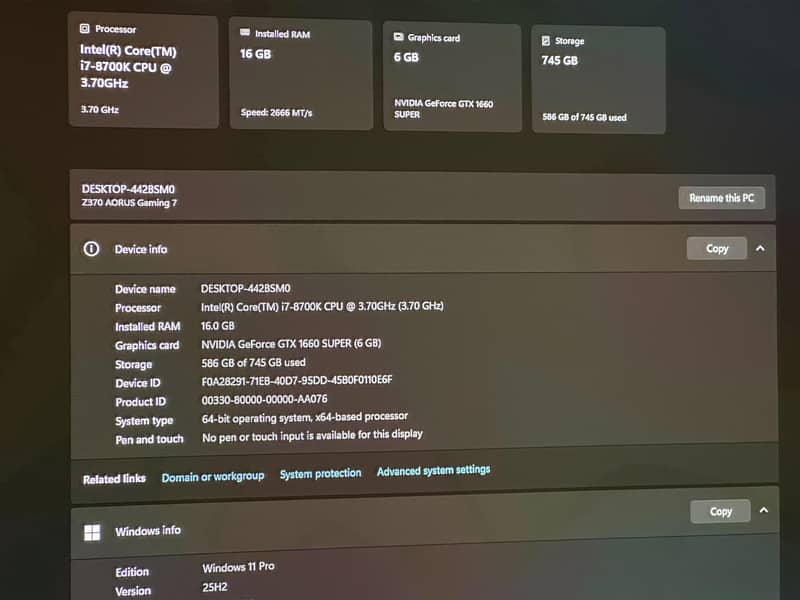Select the 16.0 GB installed RAM value
The image size is (800, 600).
218,326
